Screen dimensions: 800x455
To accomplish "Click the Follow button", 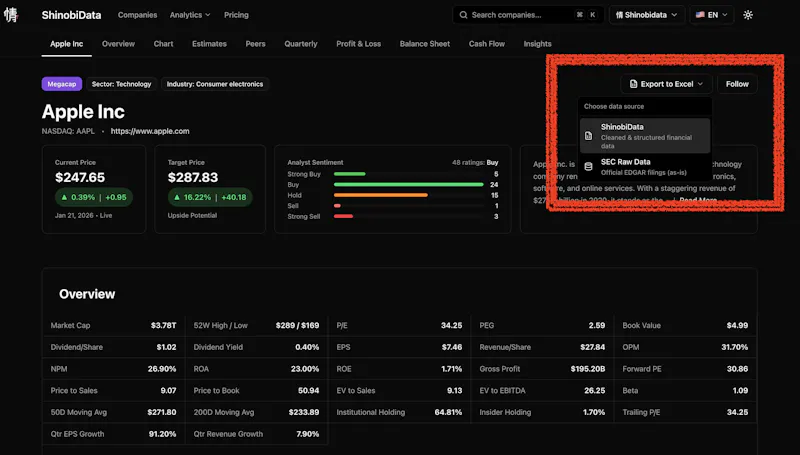I will coord(737,84).
